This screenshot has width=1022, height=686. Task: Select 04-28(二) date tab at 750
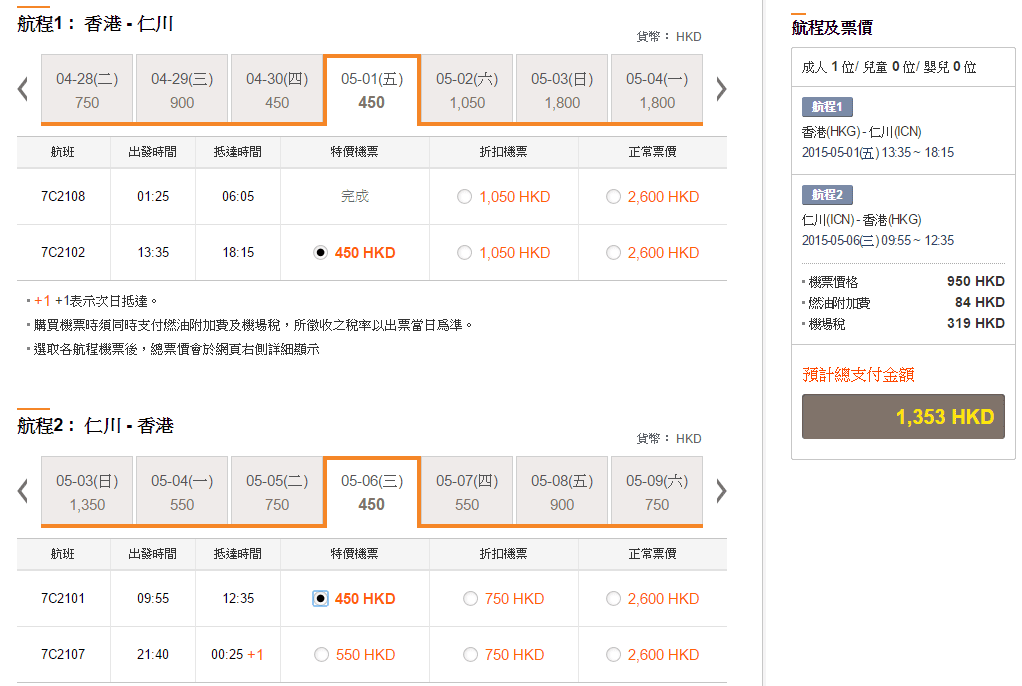click(87, 90)
